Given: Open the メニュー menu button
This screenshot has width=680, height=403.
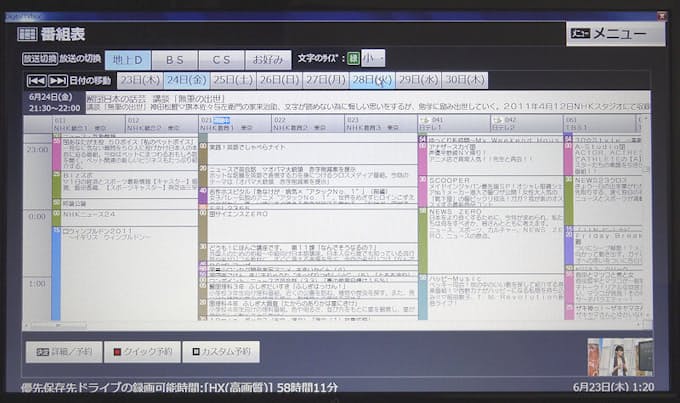Looking at the screenshot, I should [615, 35].
